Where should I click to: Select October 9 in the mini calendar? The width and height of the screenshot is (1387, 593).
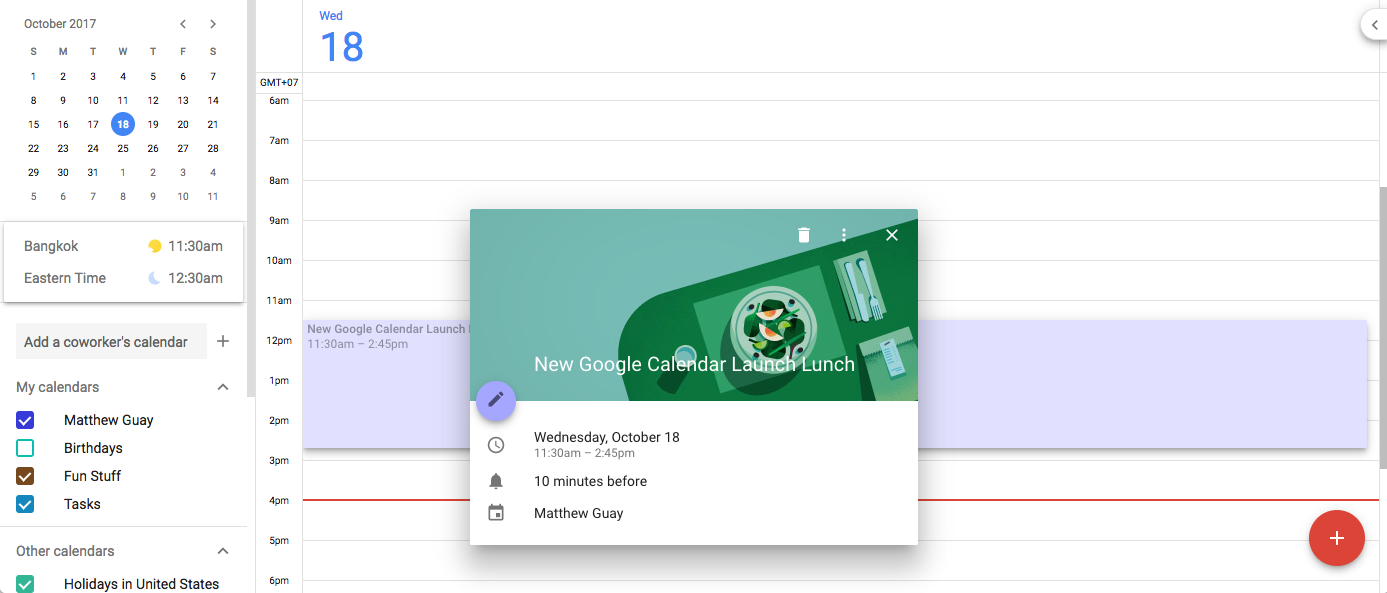point(63,100)
